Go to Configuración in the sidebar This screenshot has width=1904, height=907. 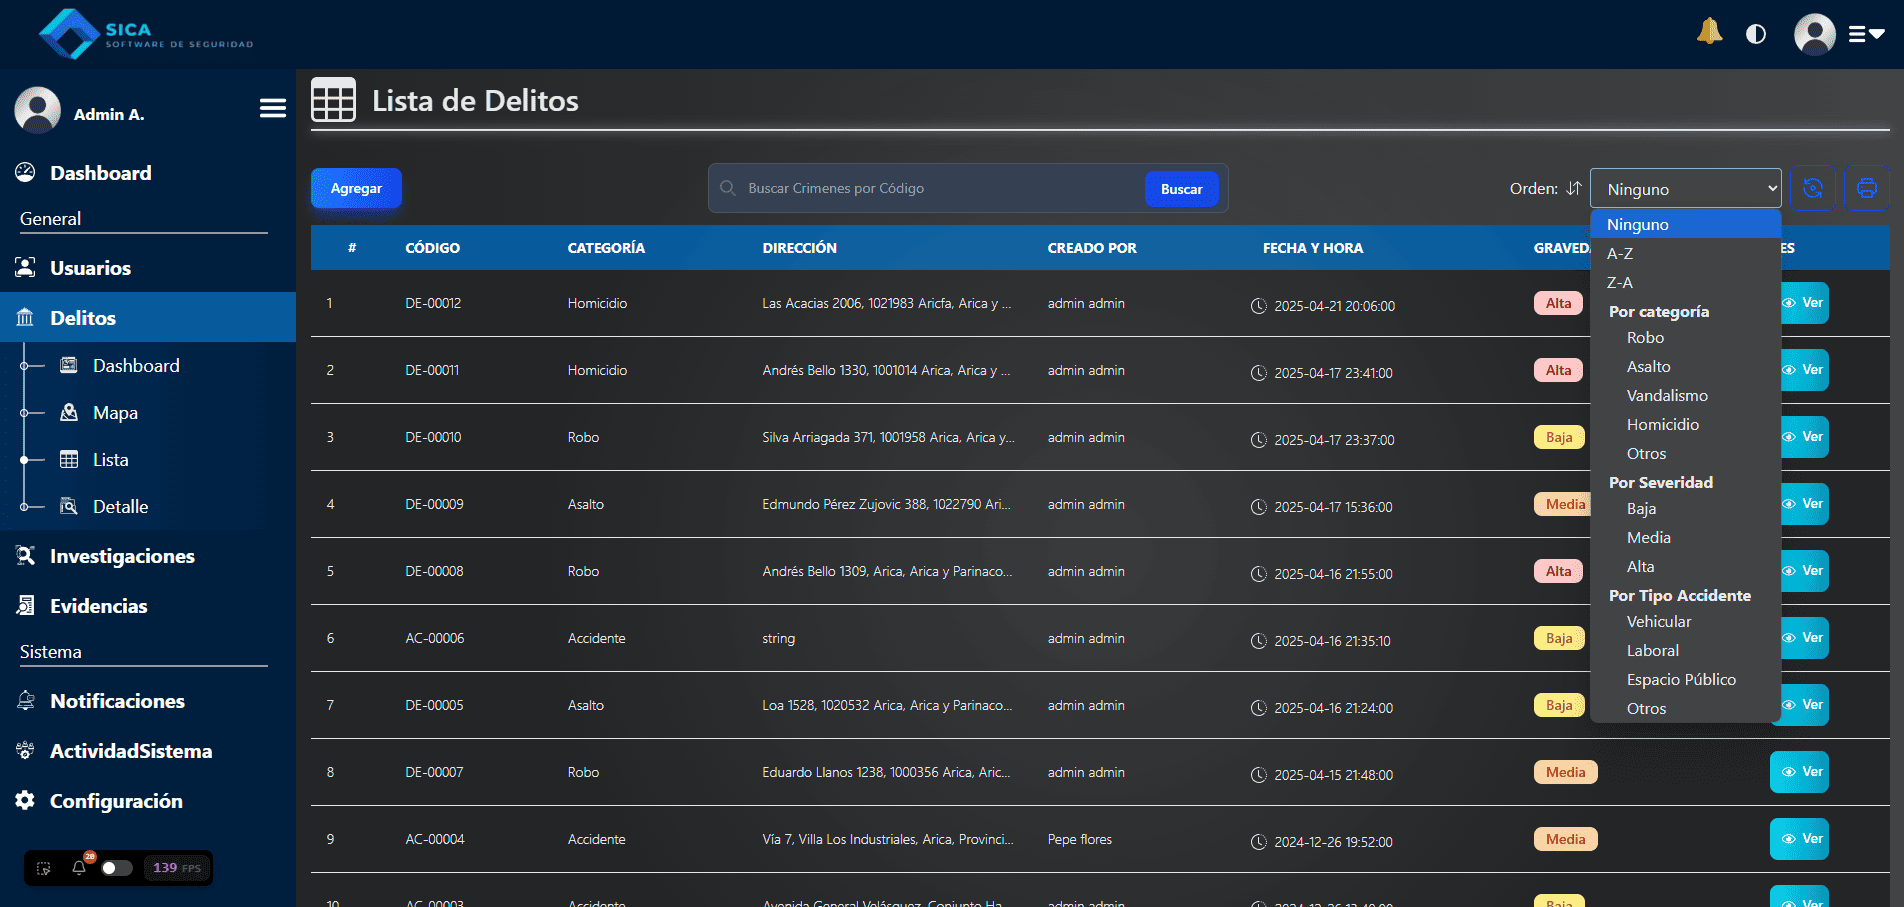(116, 801)
